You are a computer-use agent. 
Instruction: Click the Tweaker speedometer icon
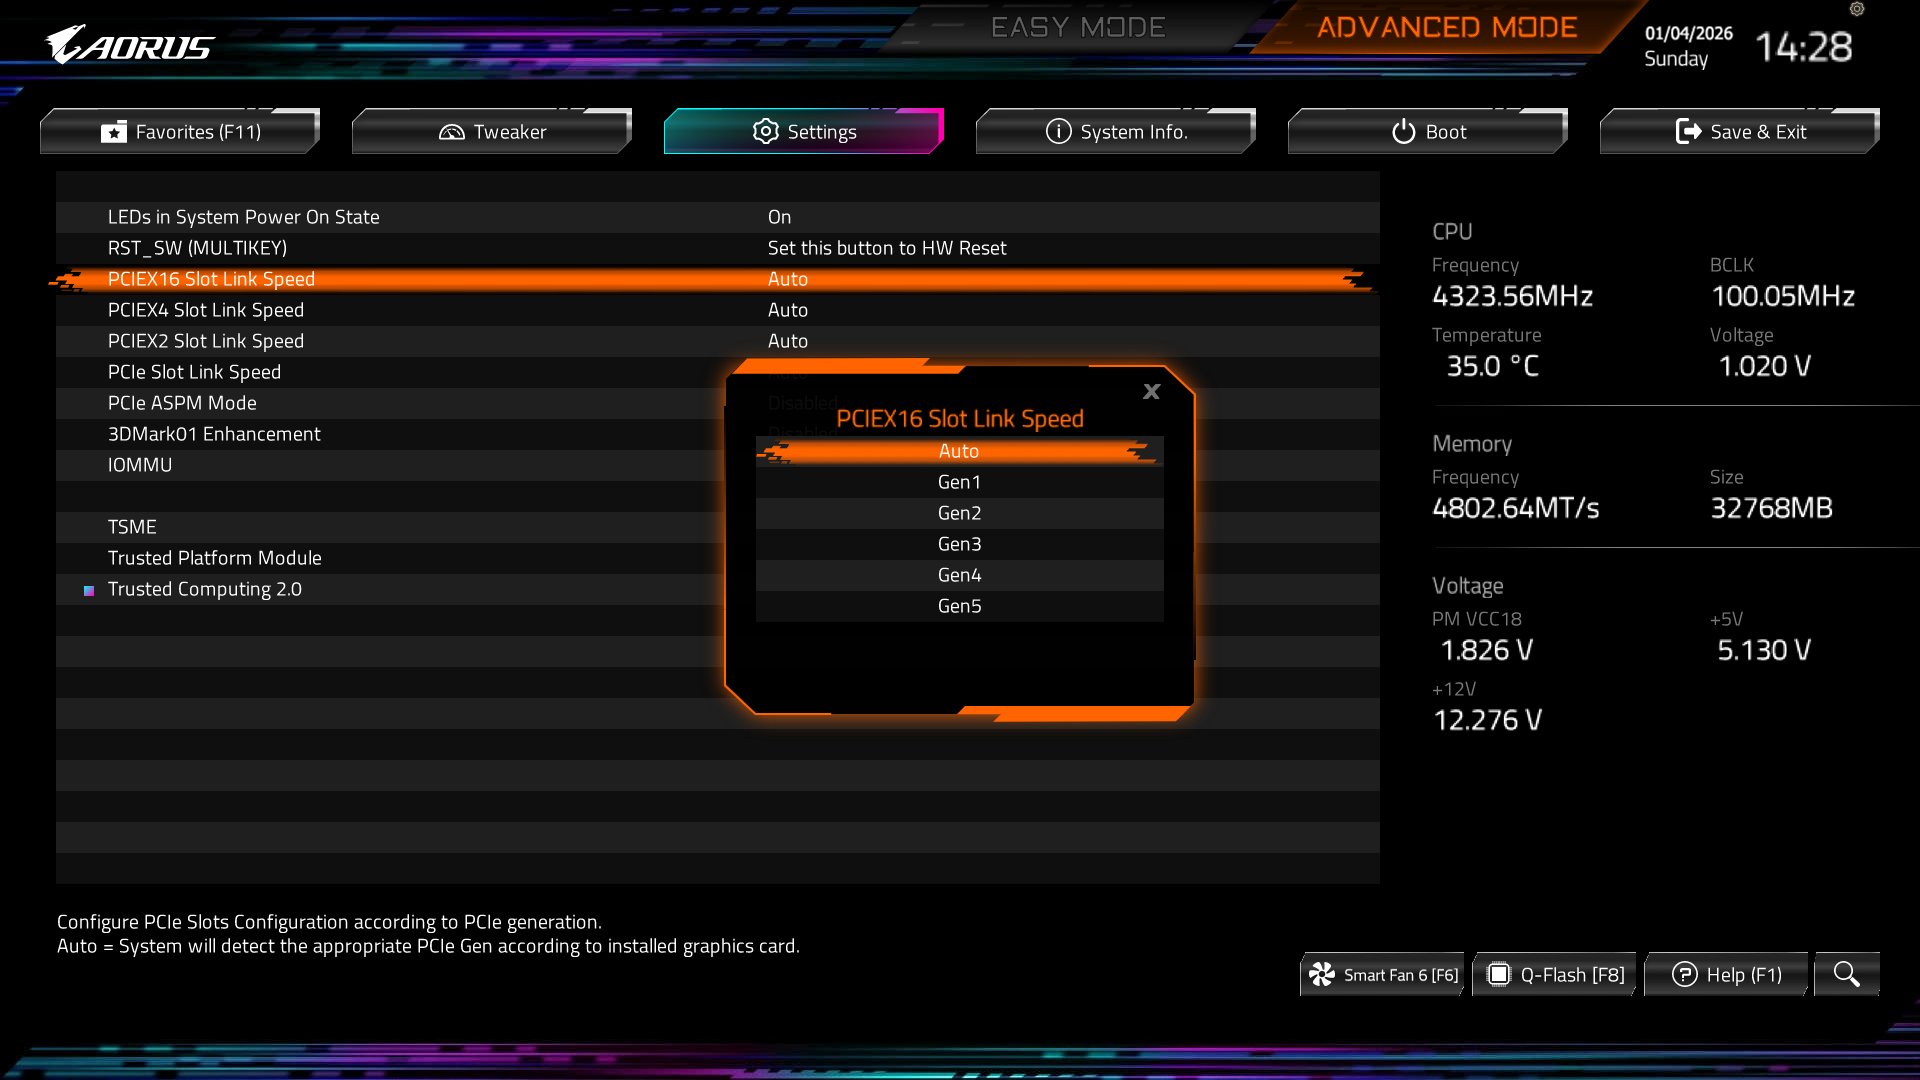click(452, 132)
